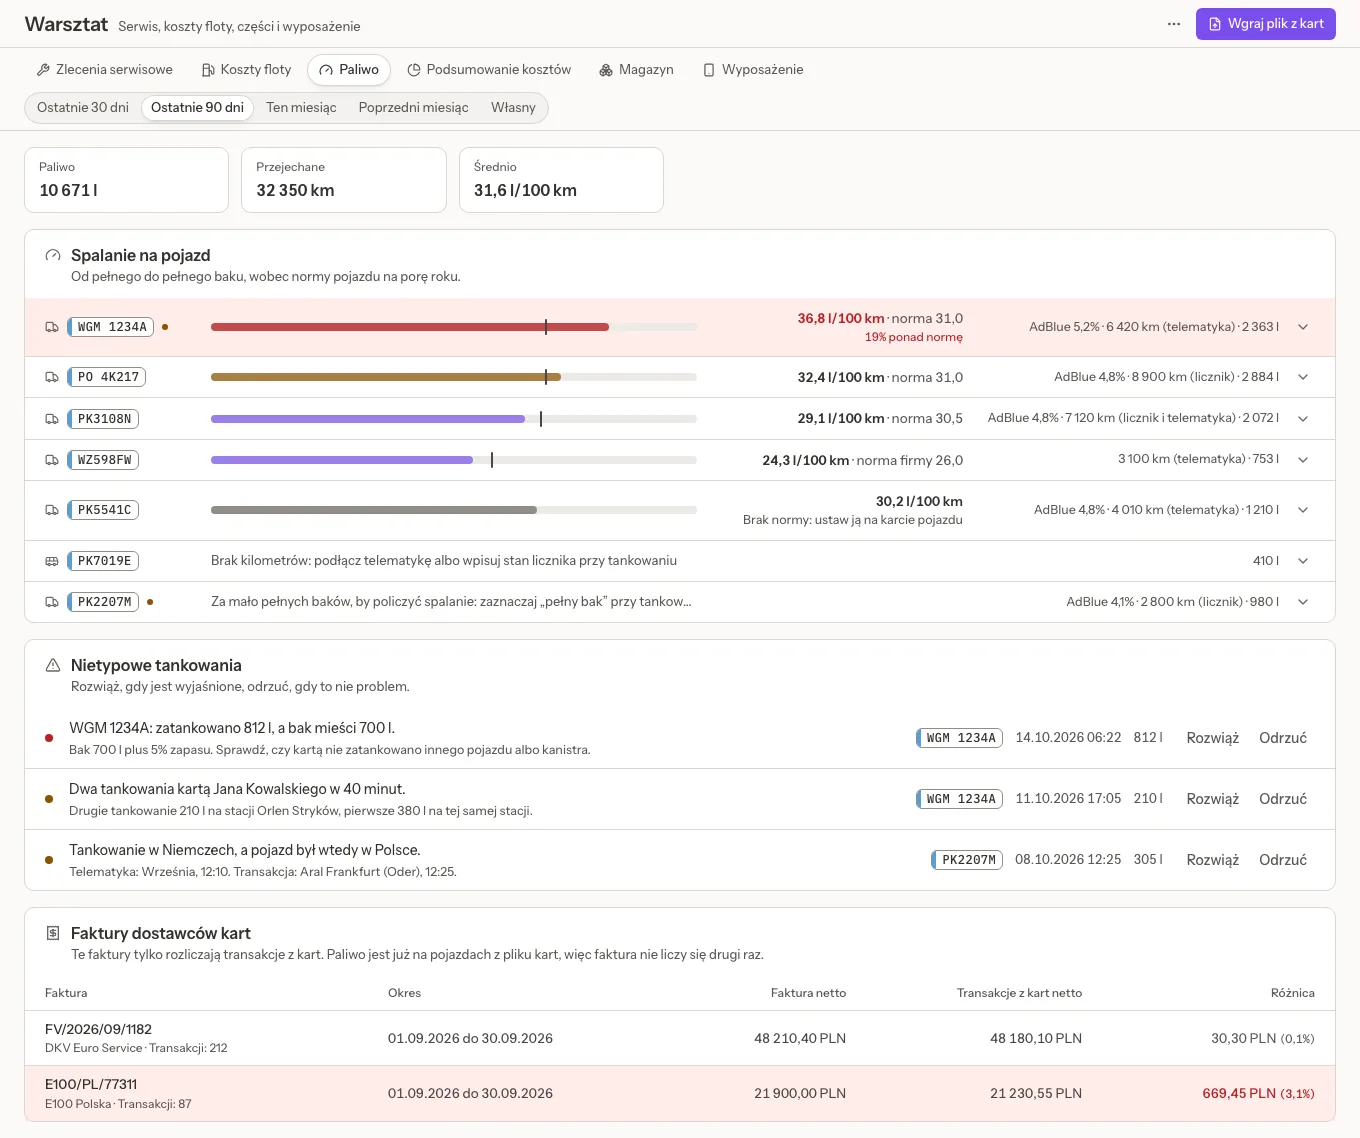Select the Paliwo tab
This screenshot has width=1360, height=1138.
tap(349, 70)
